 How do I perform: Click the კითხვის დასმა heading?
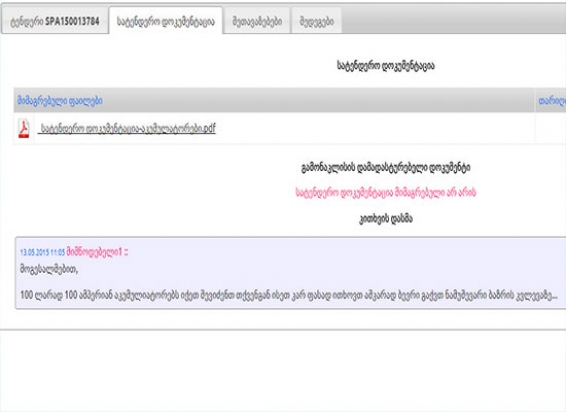coord(386,219)
